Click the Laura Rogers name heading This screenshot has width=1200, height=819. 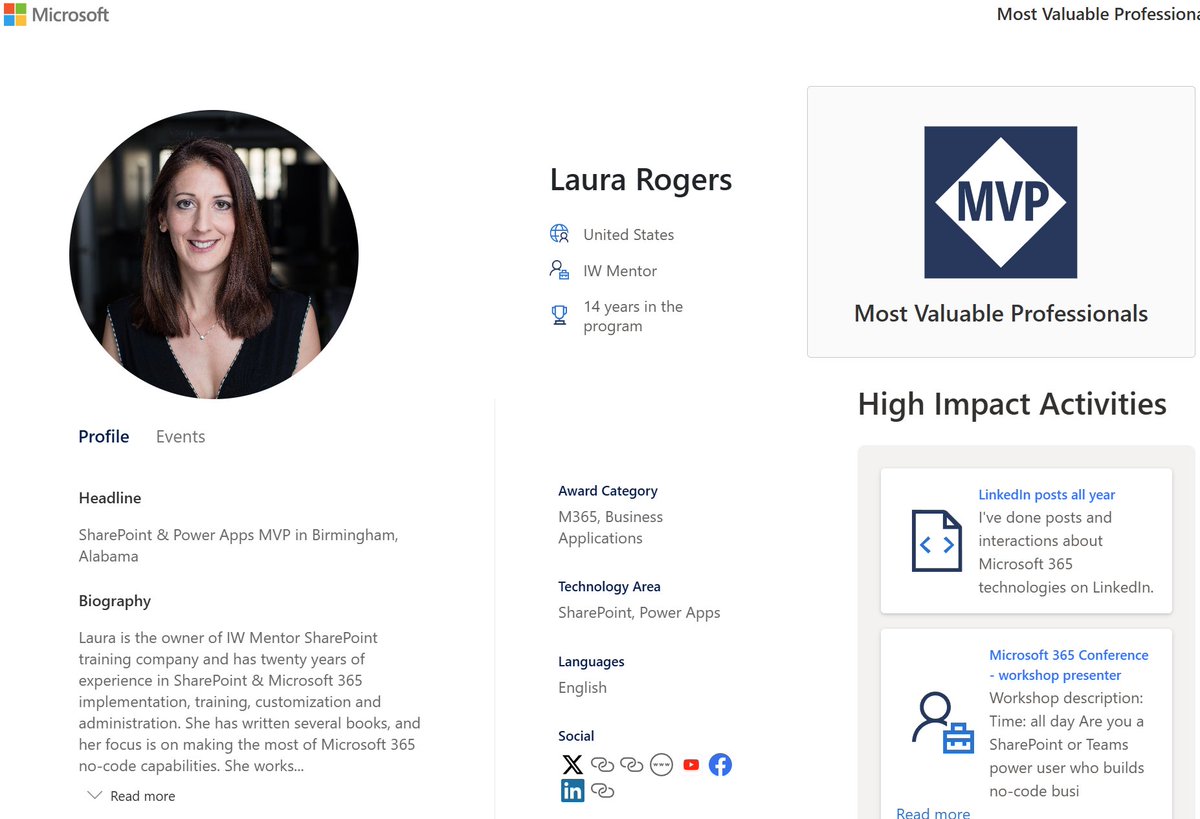(641, 180)
